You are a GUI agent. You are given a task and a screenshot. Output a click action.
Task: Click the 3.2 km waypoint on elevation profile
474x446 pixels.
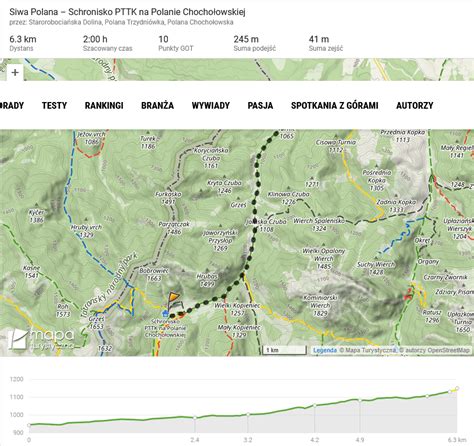point(248,414)
